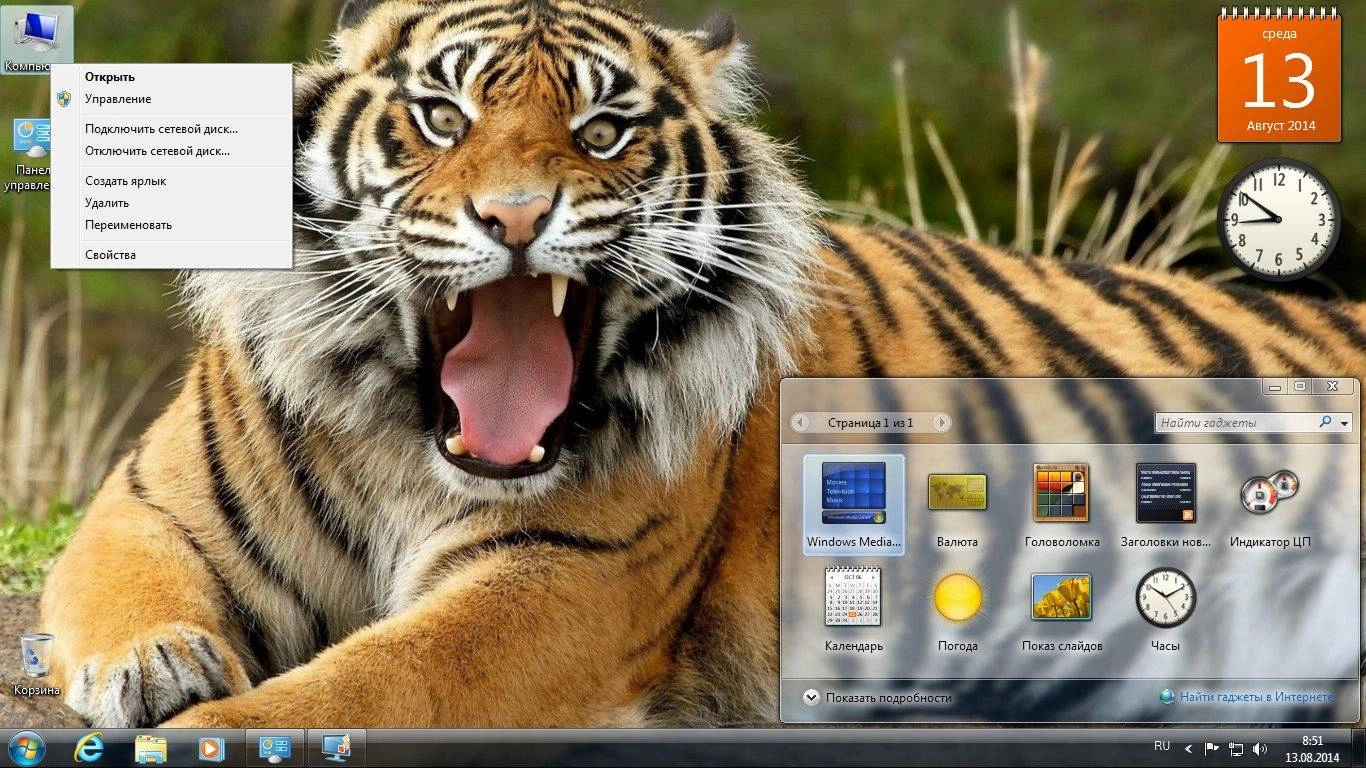Open the Индикатор ЦП gadget

[x=1268, y=497]
